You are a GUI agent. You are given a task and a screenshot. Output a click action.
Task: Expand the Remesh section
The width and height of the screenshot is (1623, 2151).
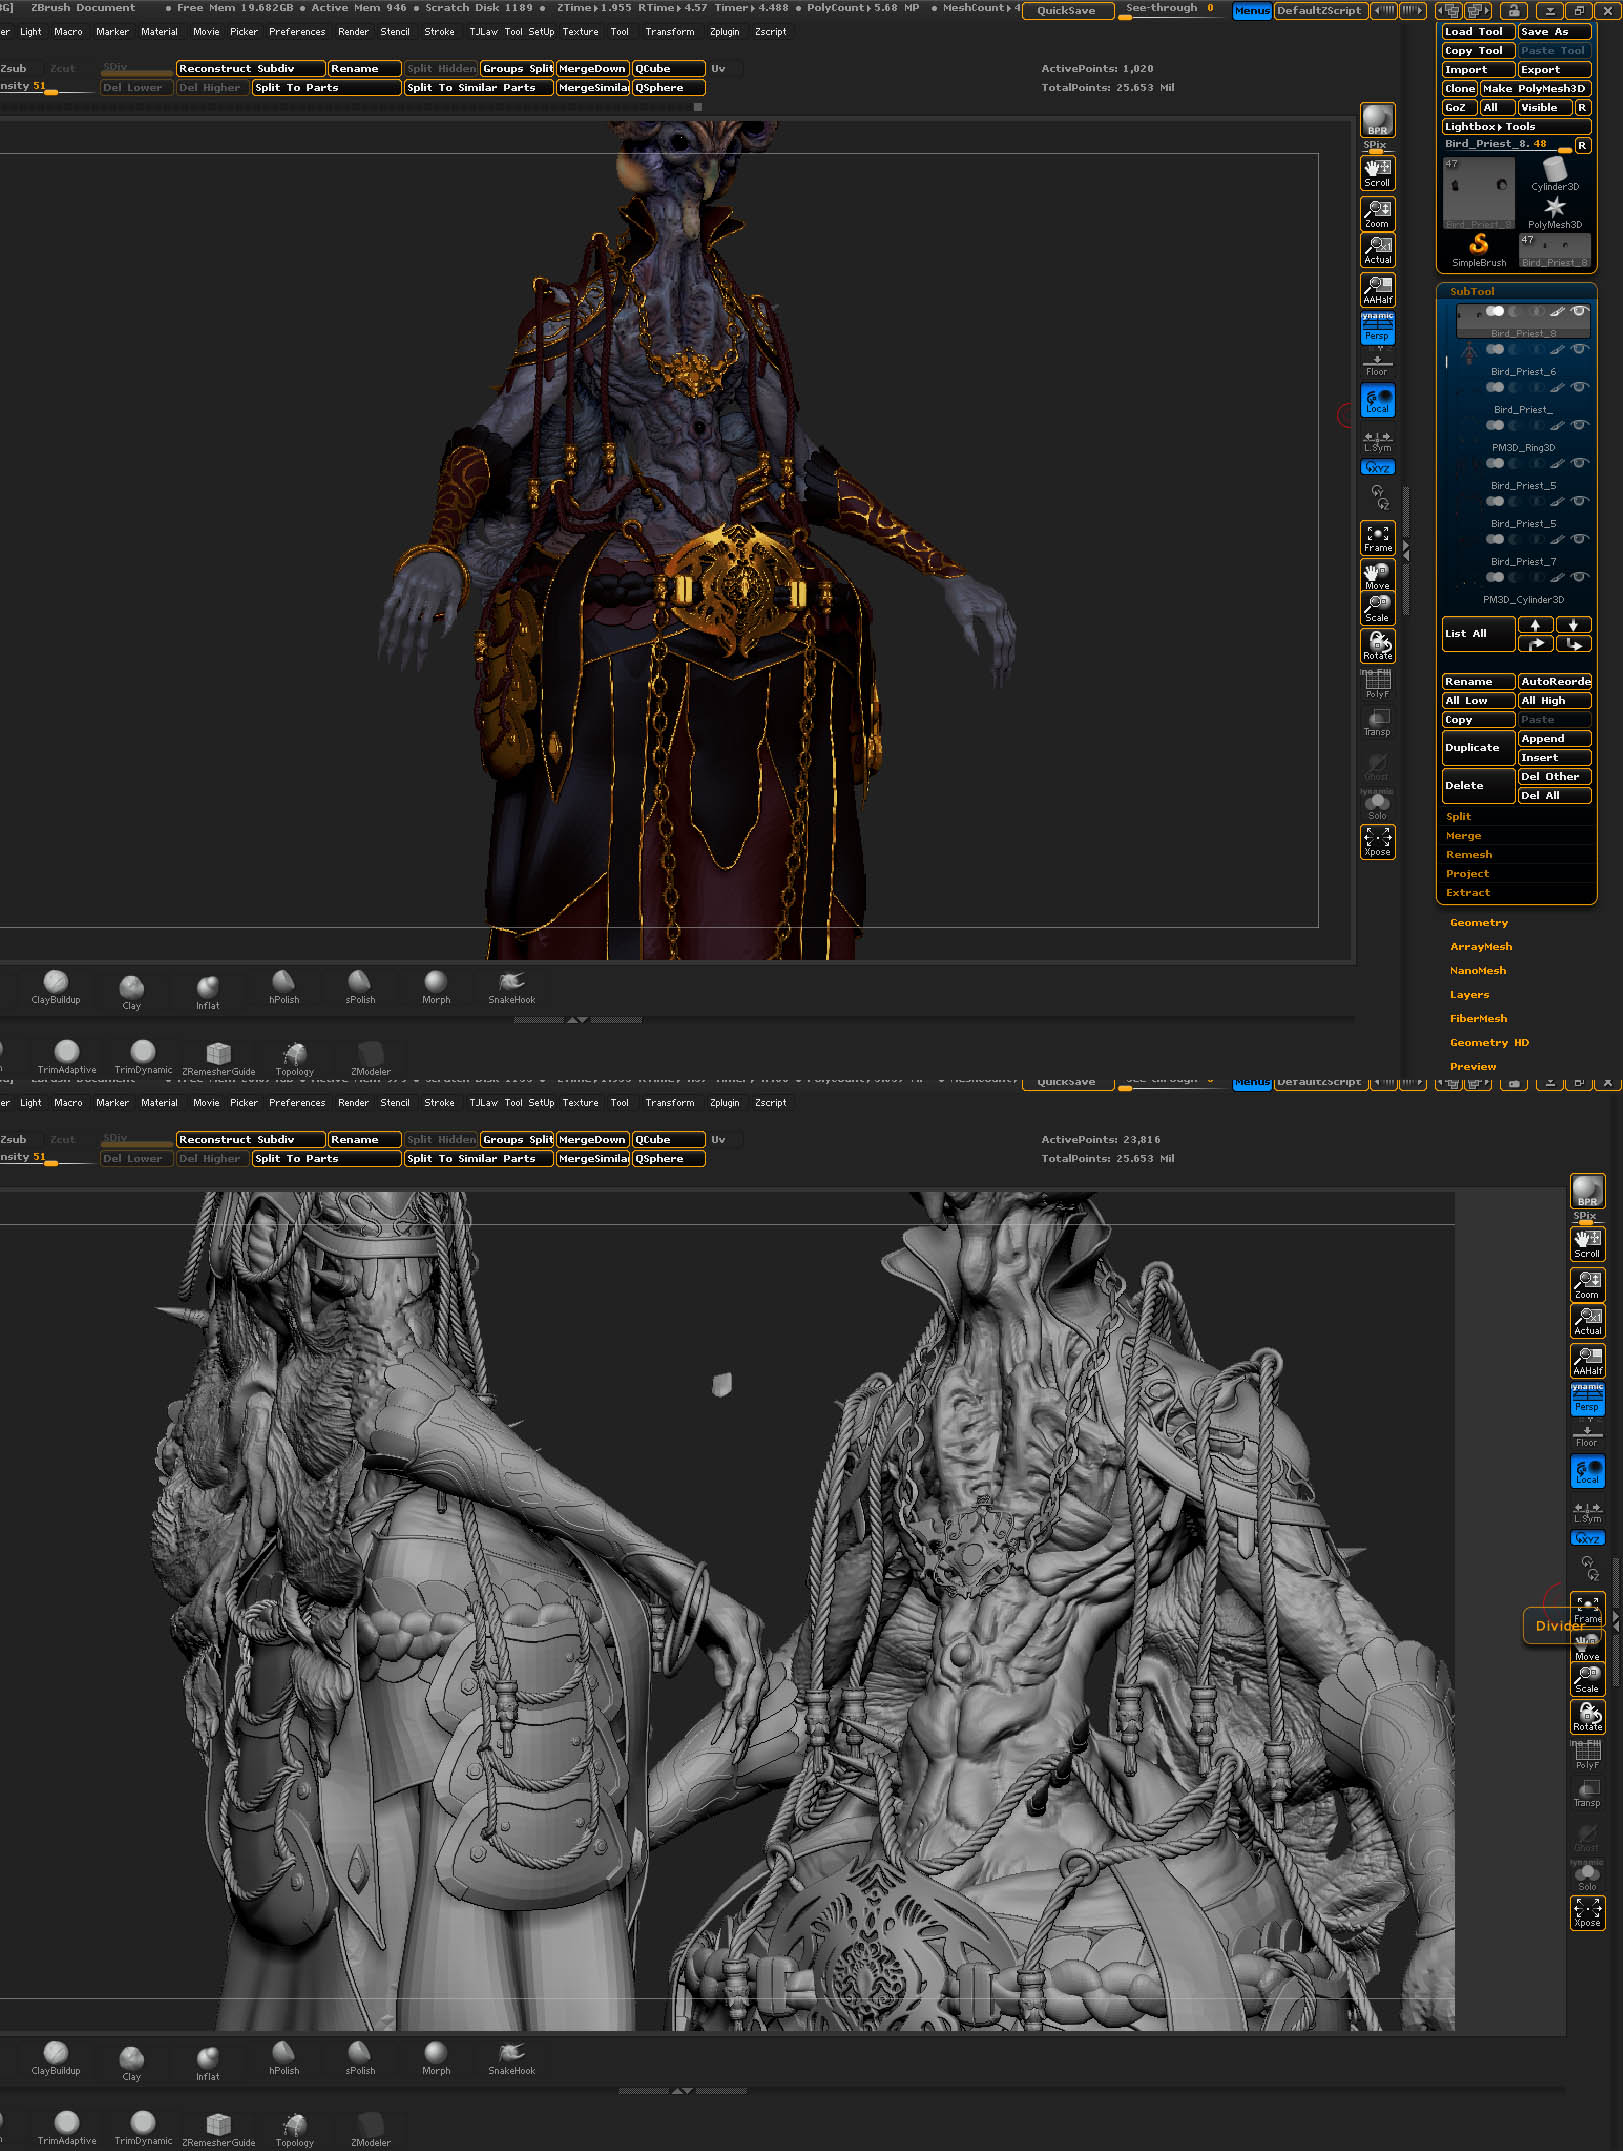point(1468,854)
